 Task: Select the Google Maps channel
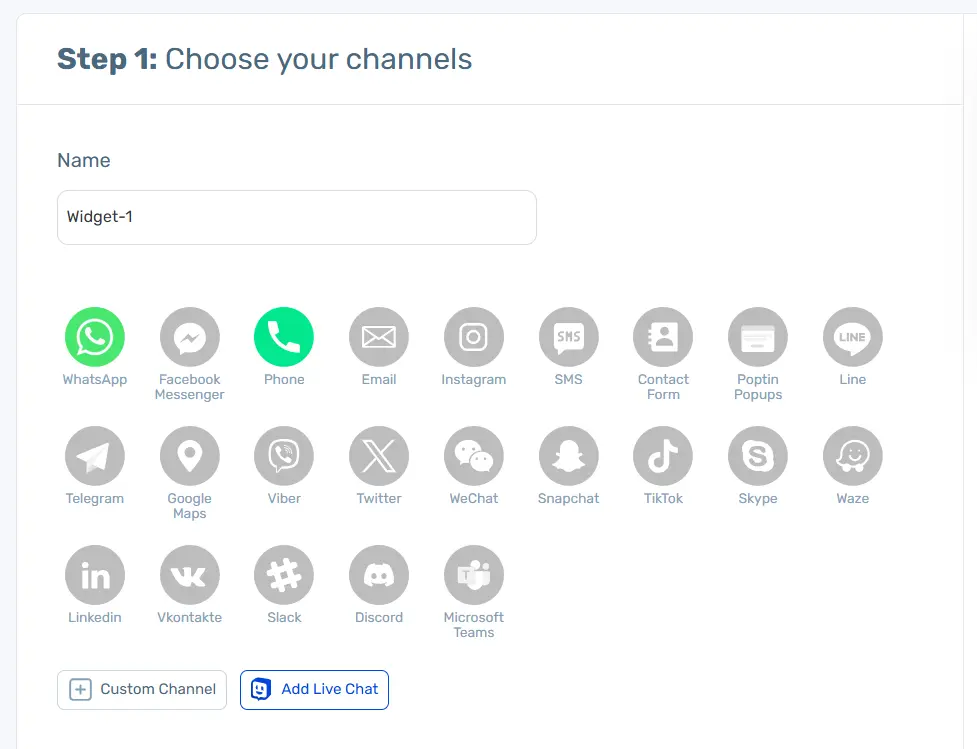pos(190,456)
